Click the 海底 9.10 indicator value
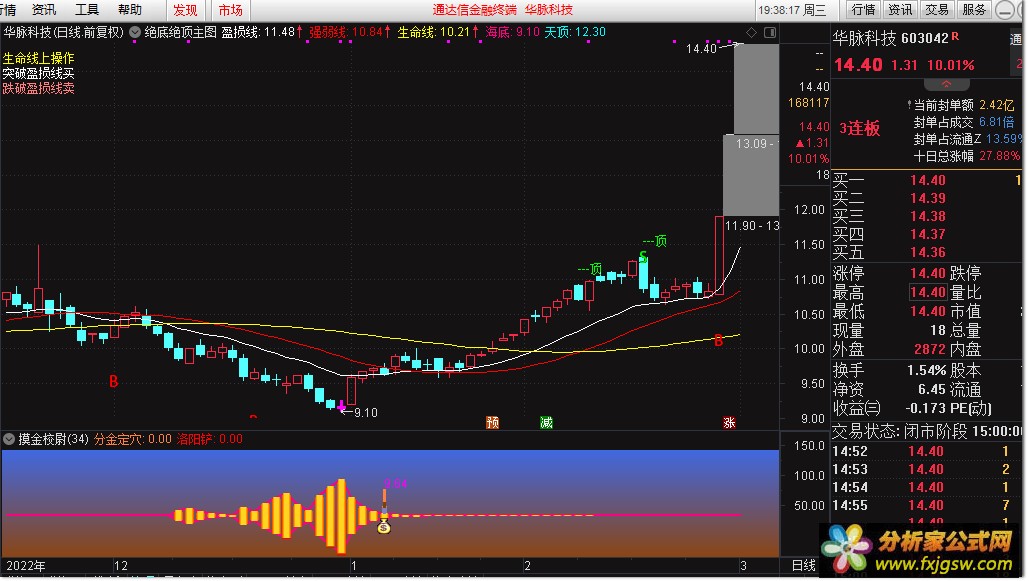This screenshot has height=581, width=1029. (513, 32)
